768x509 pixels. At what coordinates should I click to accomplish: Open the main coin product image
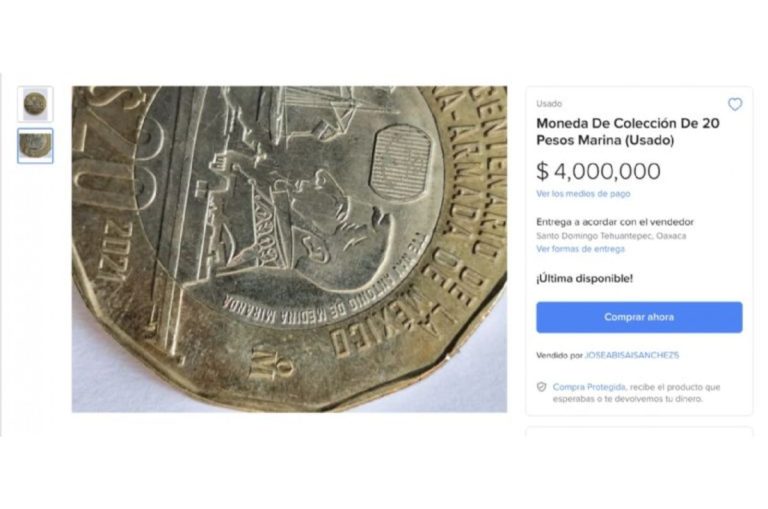pos(289,249)
